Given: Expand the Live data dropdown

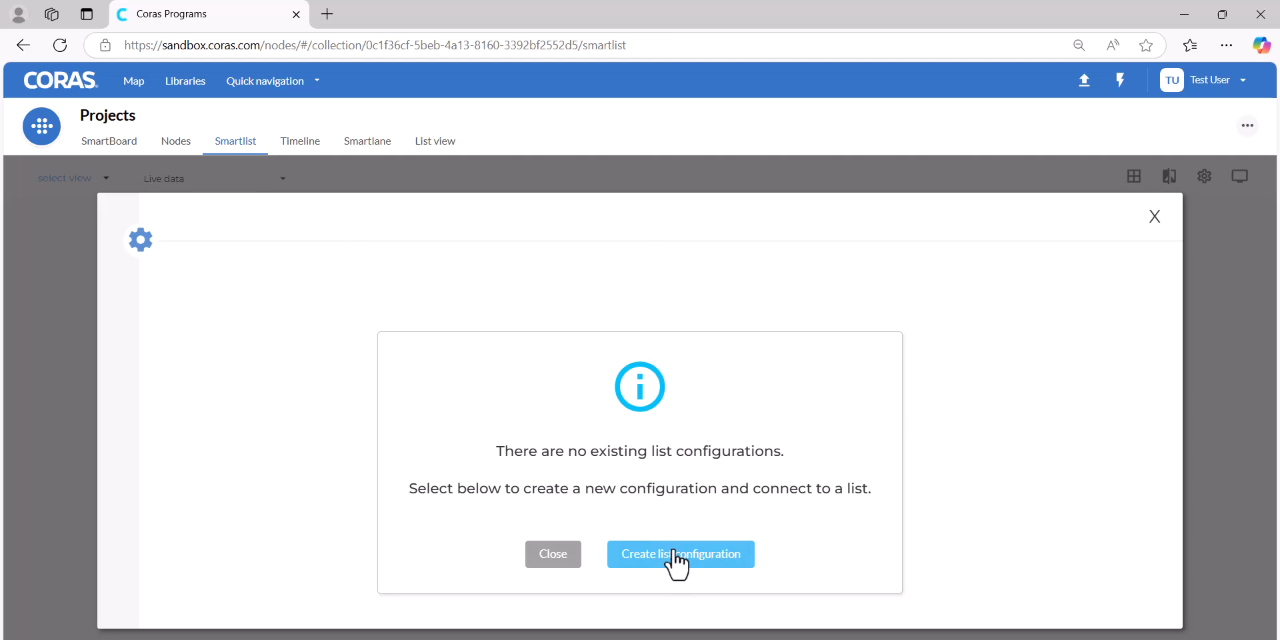Looking at the screenshot, I should coord(214,179).
